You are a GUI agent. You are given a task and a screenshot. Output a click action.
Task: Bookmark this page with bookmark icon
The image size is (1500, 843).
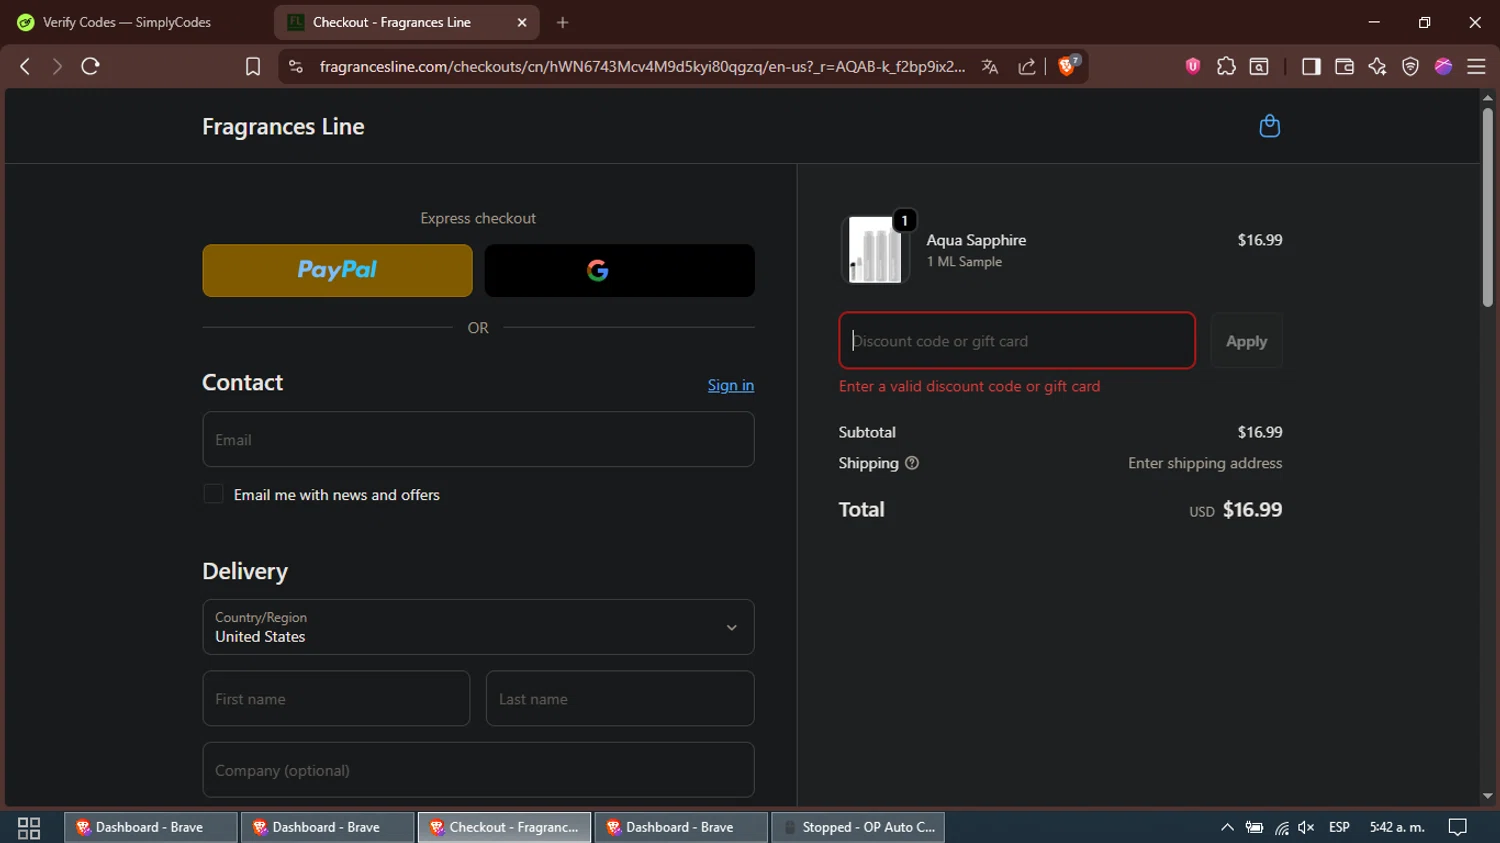[253, 66]
